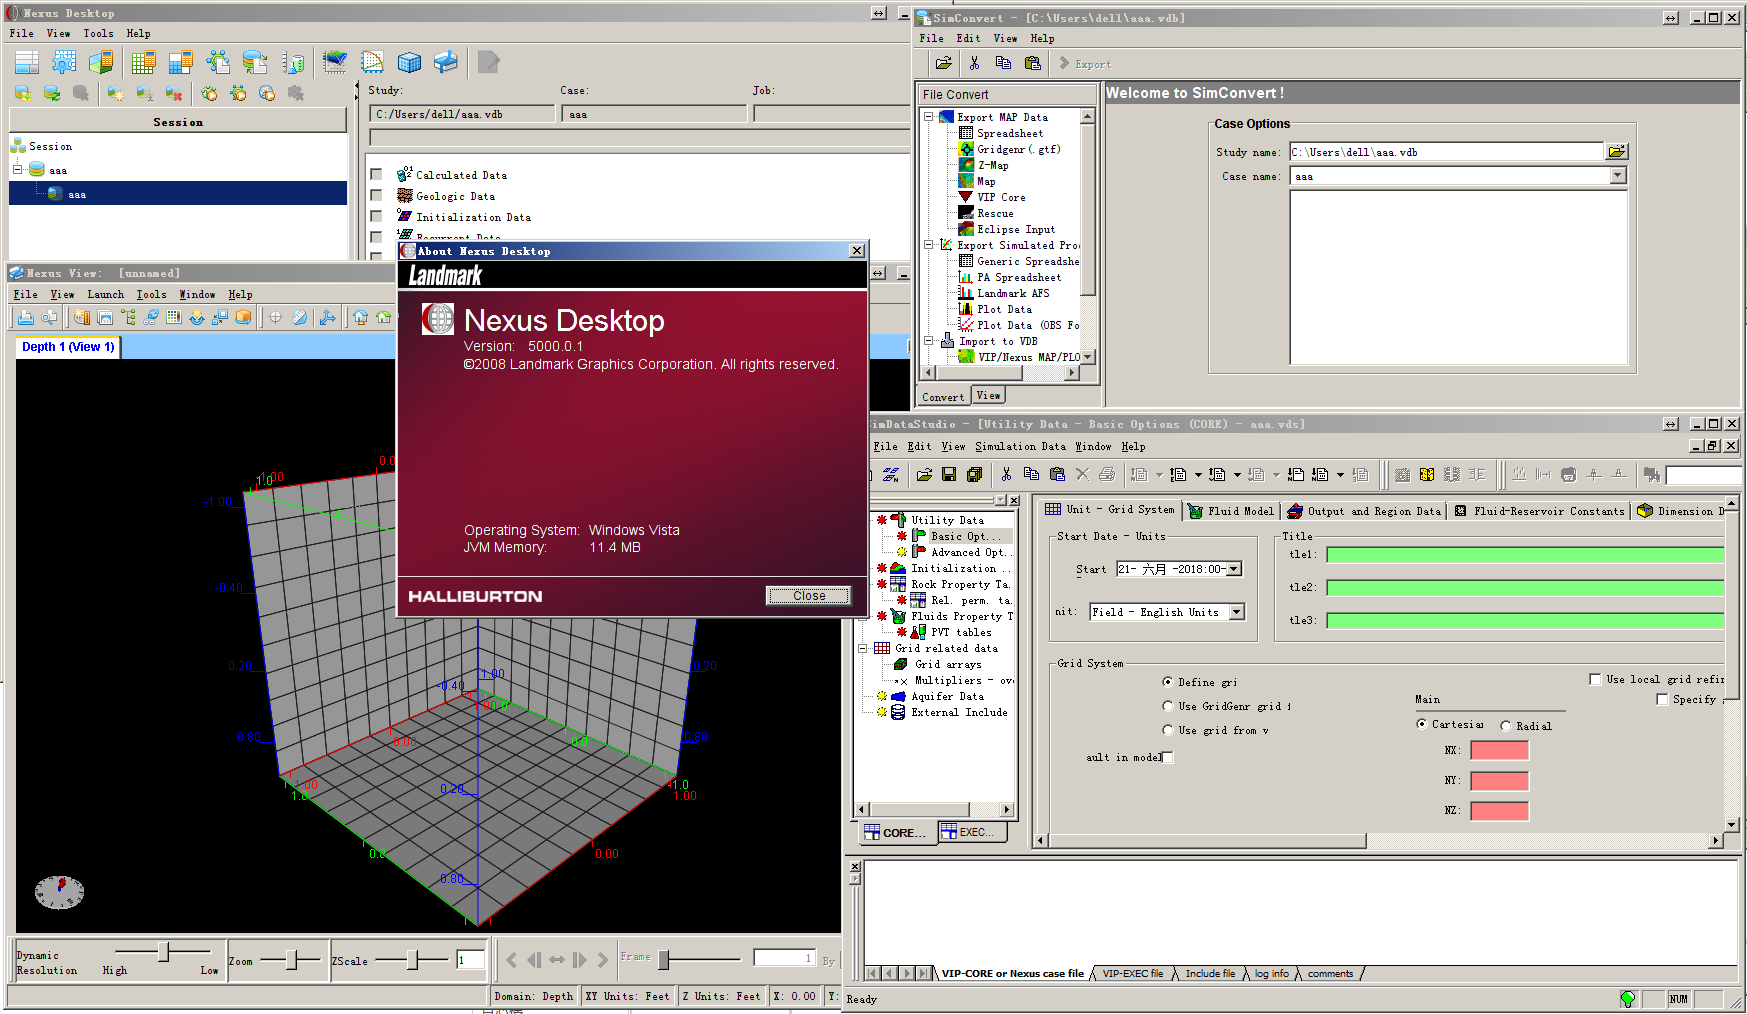Enable Use local grid refinement checkbox

point(1596,679)
